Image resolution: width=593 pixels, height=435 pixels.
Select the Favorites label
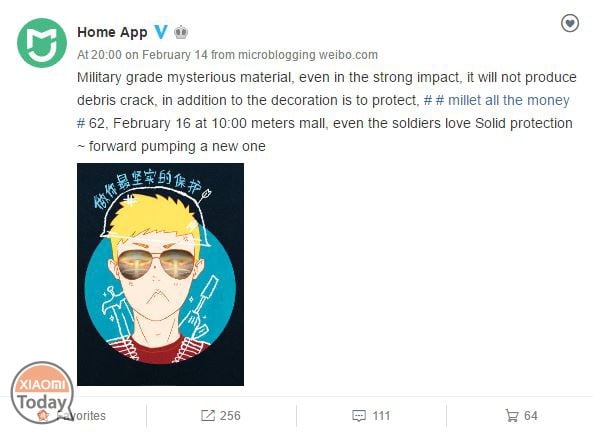point(81,416)
